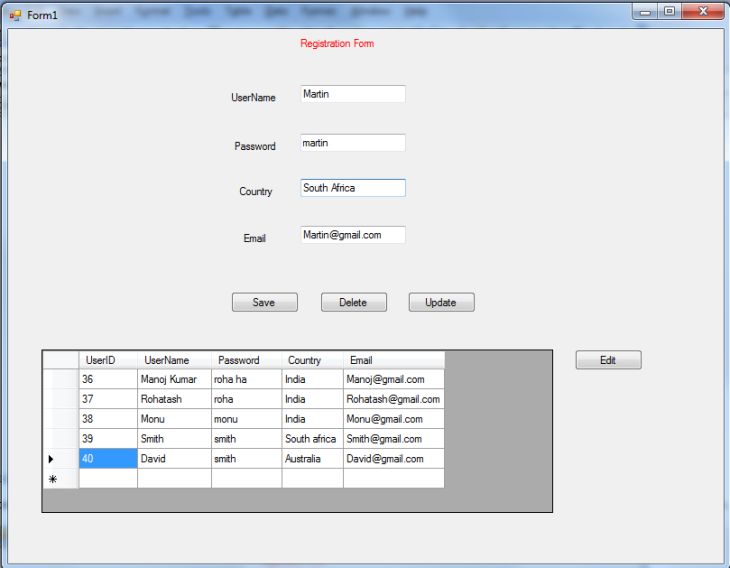
Task: Click the UserName field label
Action: pos(253,98)
